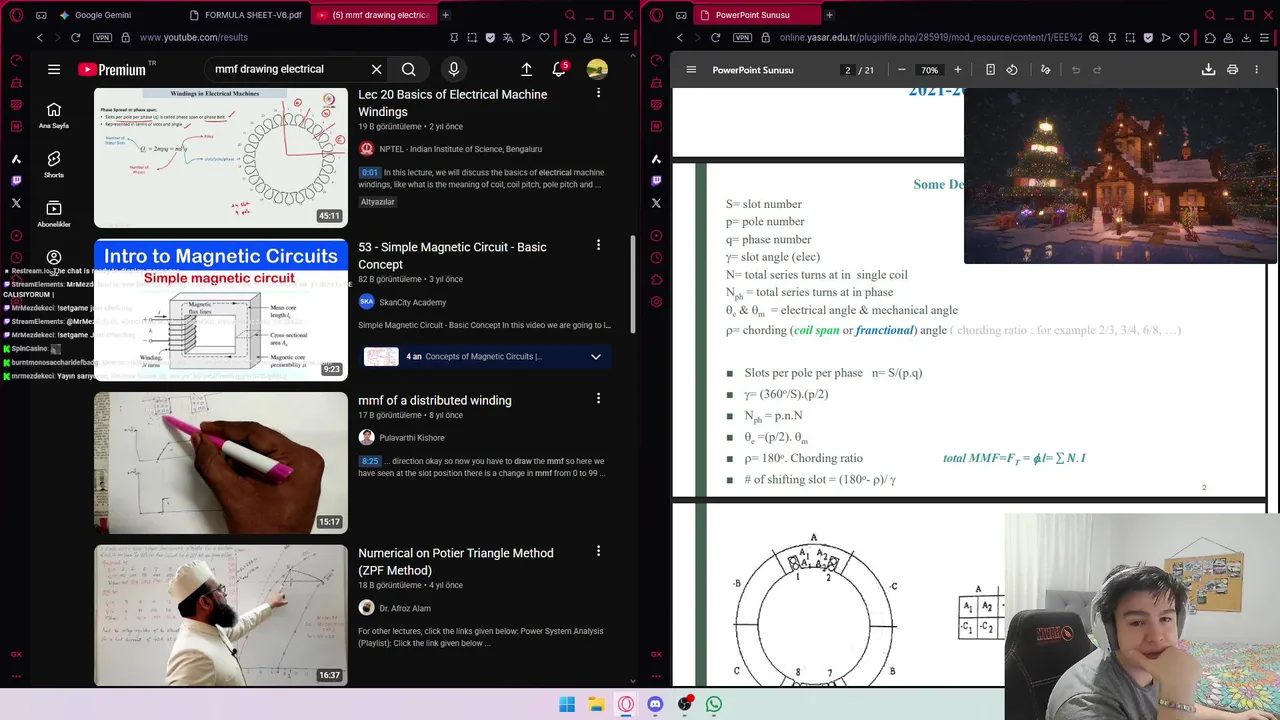Open downloads icon in YouTube window toolbar

(606, 38)
